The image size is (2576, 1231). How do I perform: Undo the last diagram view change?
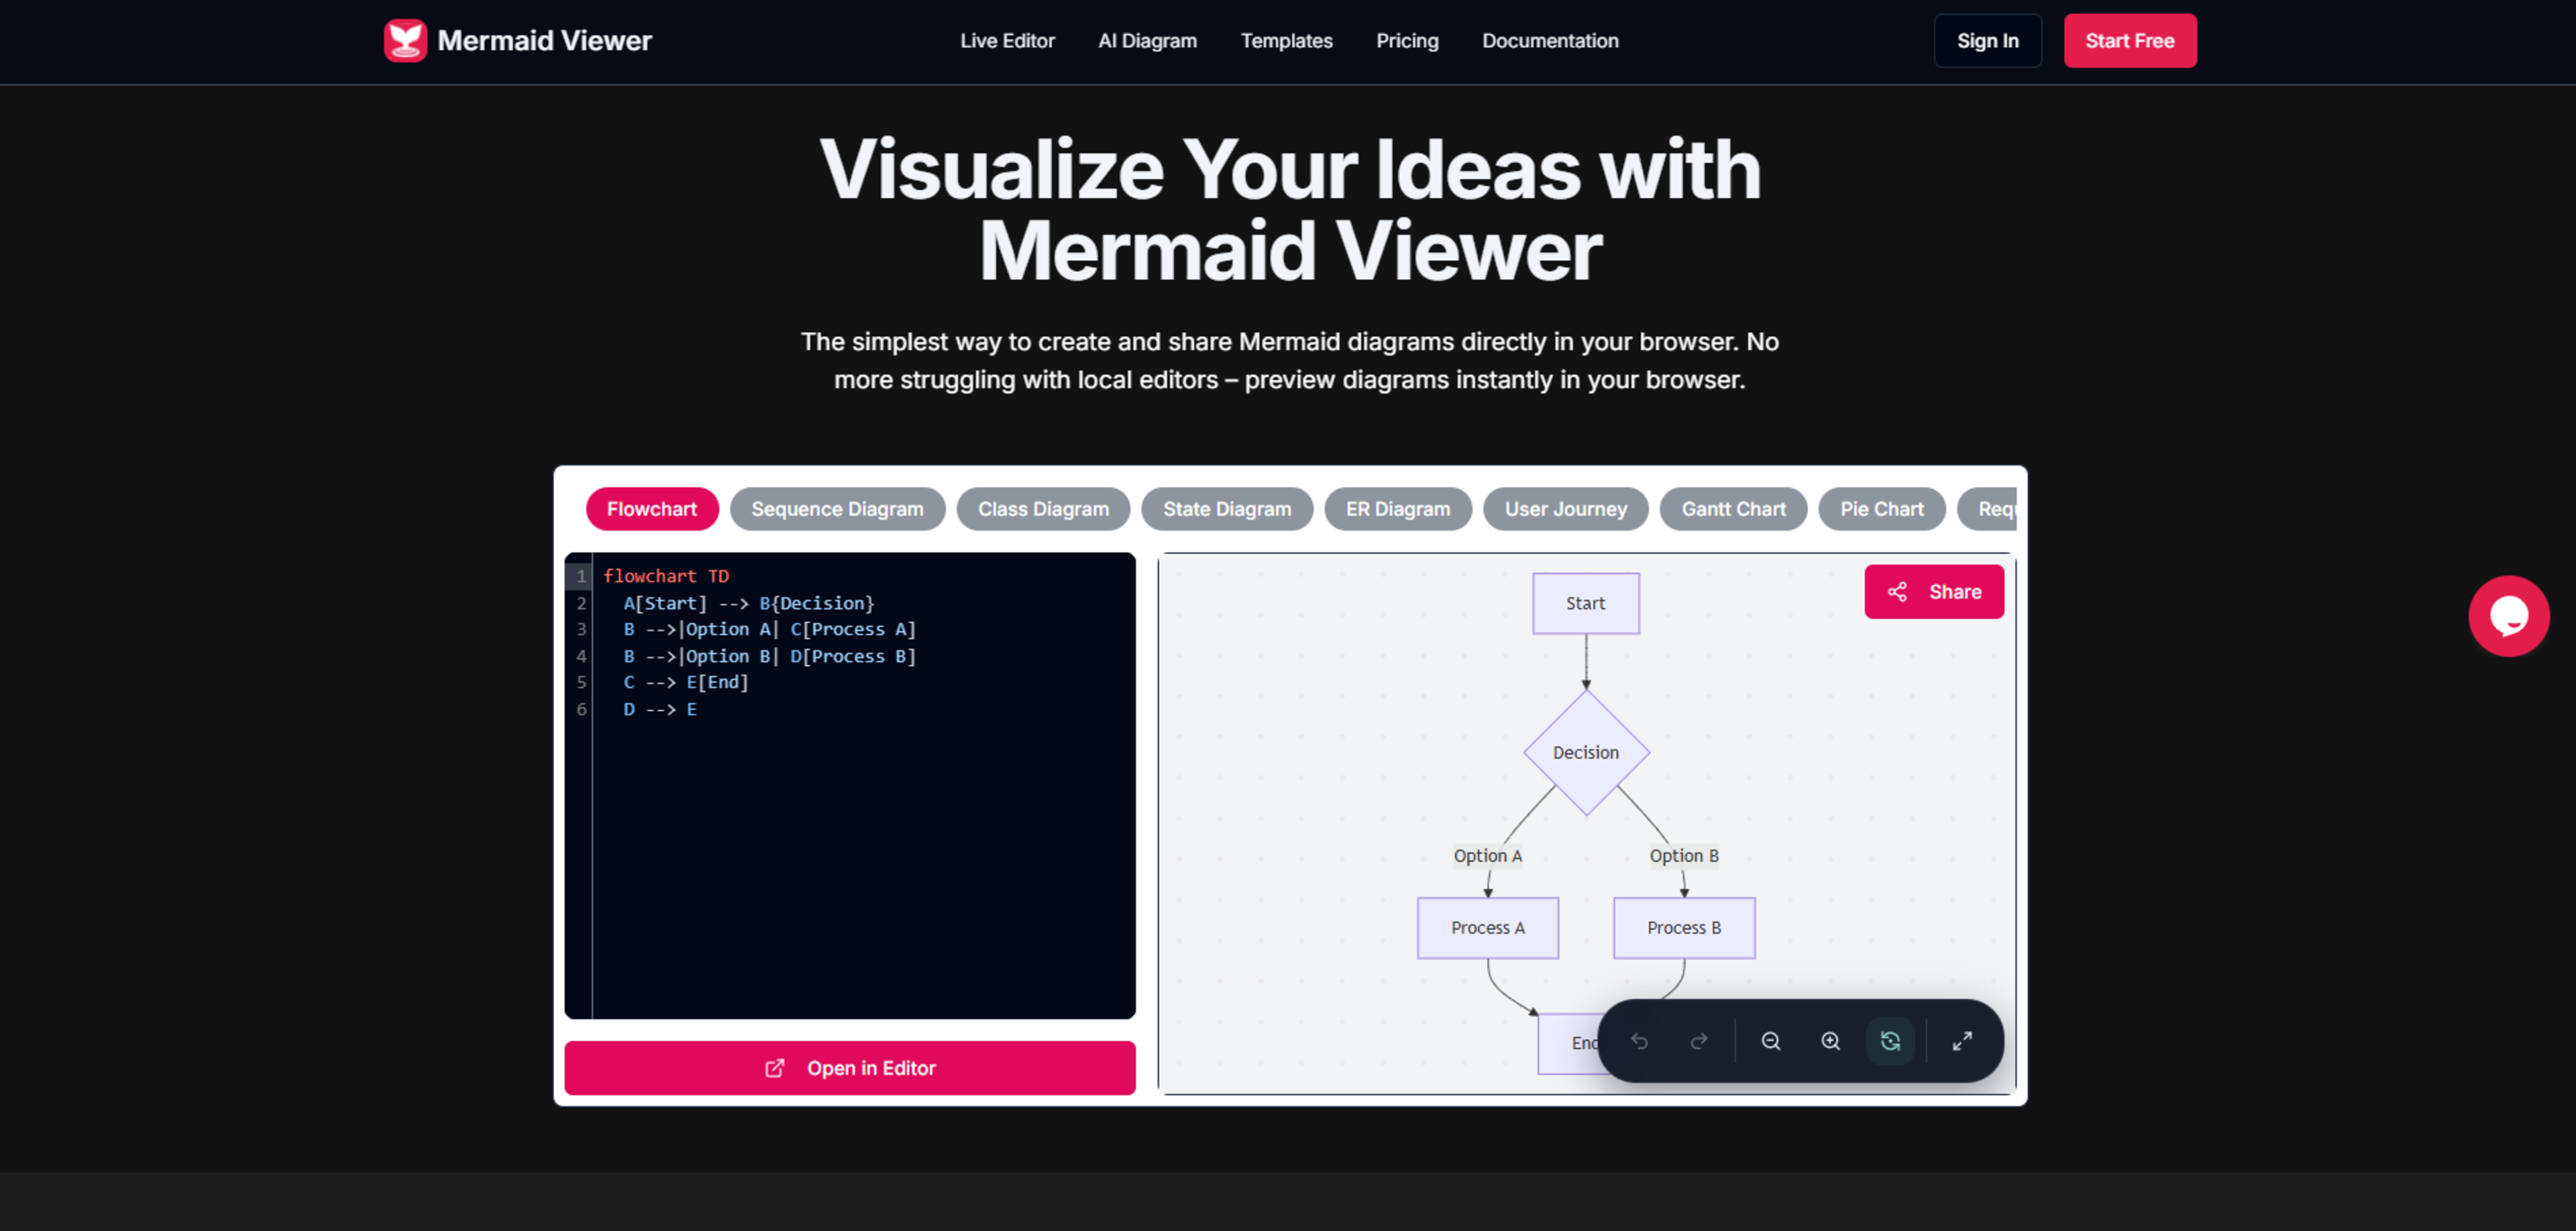1639,1041
